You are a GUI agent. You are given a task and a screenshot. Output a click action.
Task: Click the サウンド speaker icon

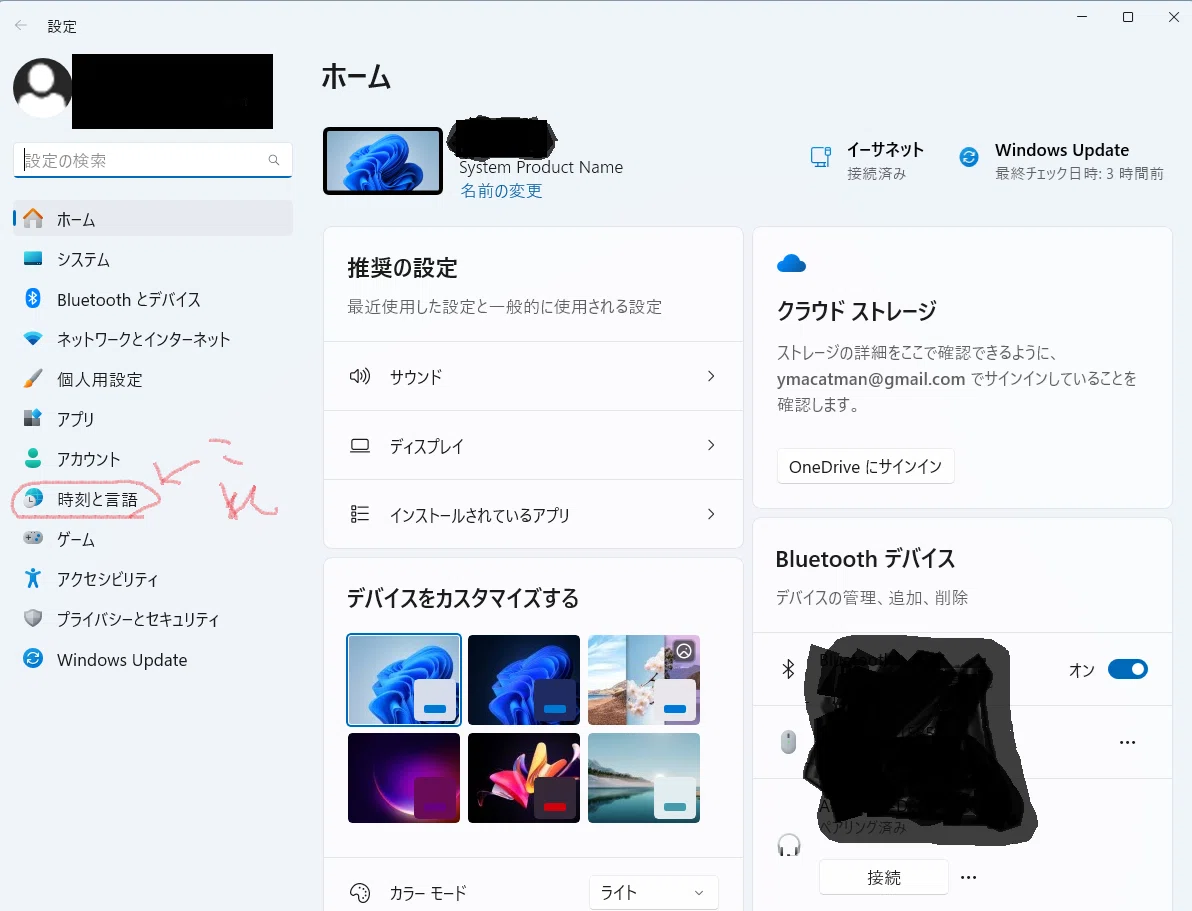point(360,376)
